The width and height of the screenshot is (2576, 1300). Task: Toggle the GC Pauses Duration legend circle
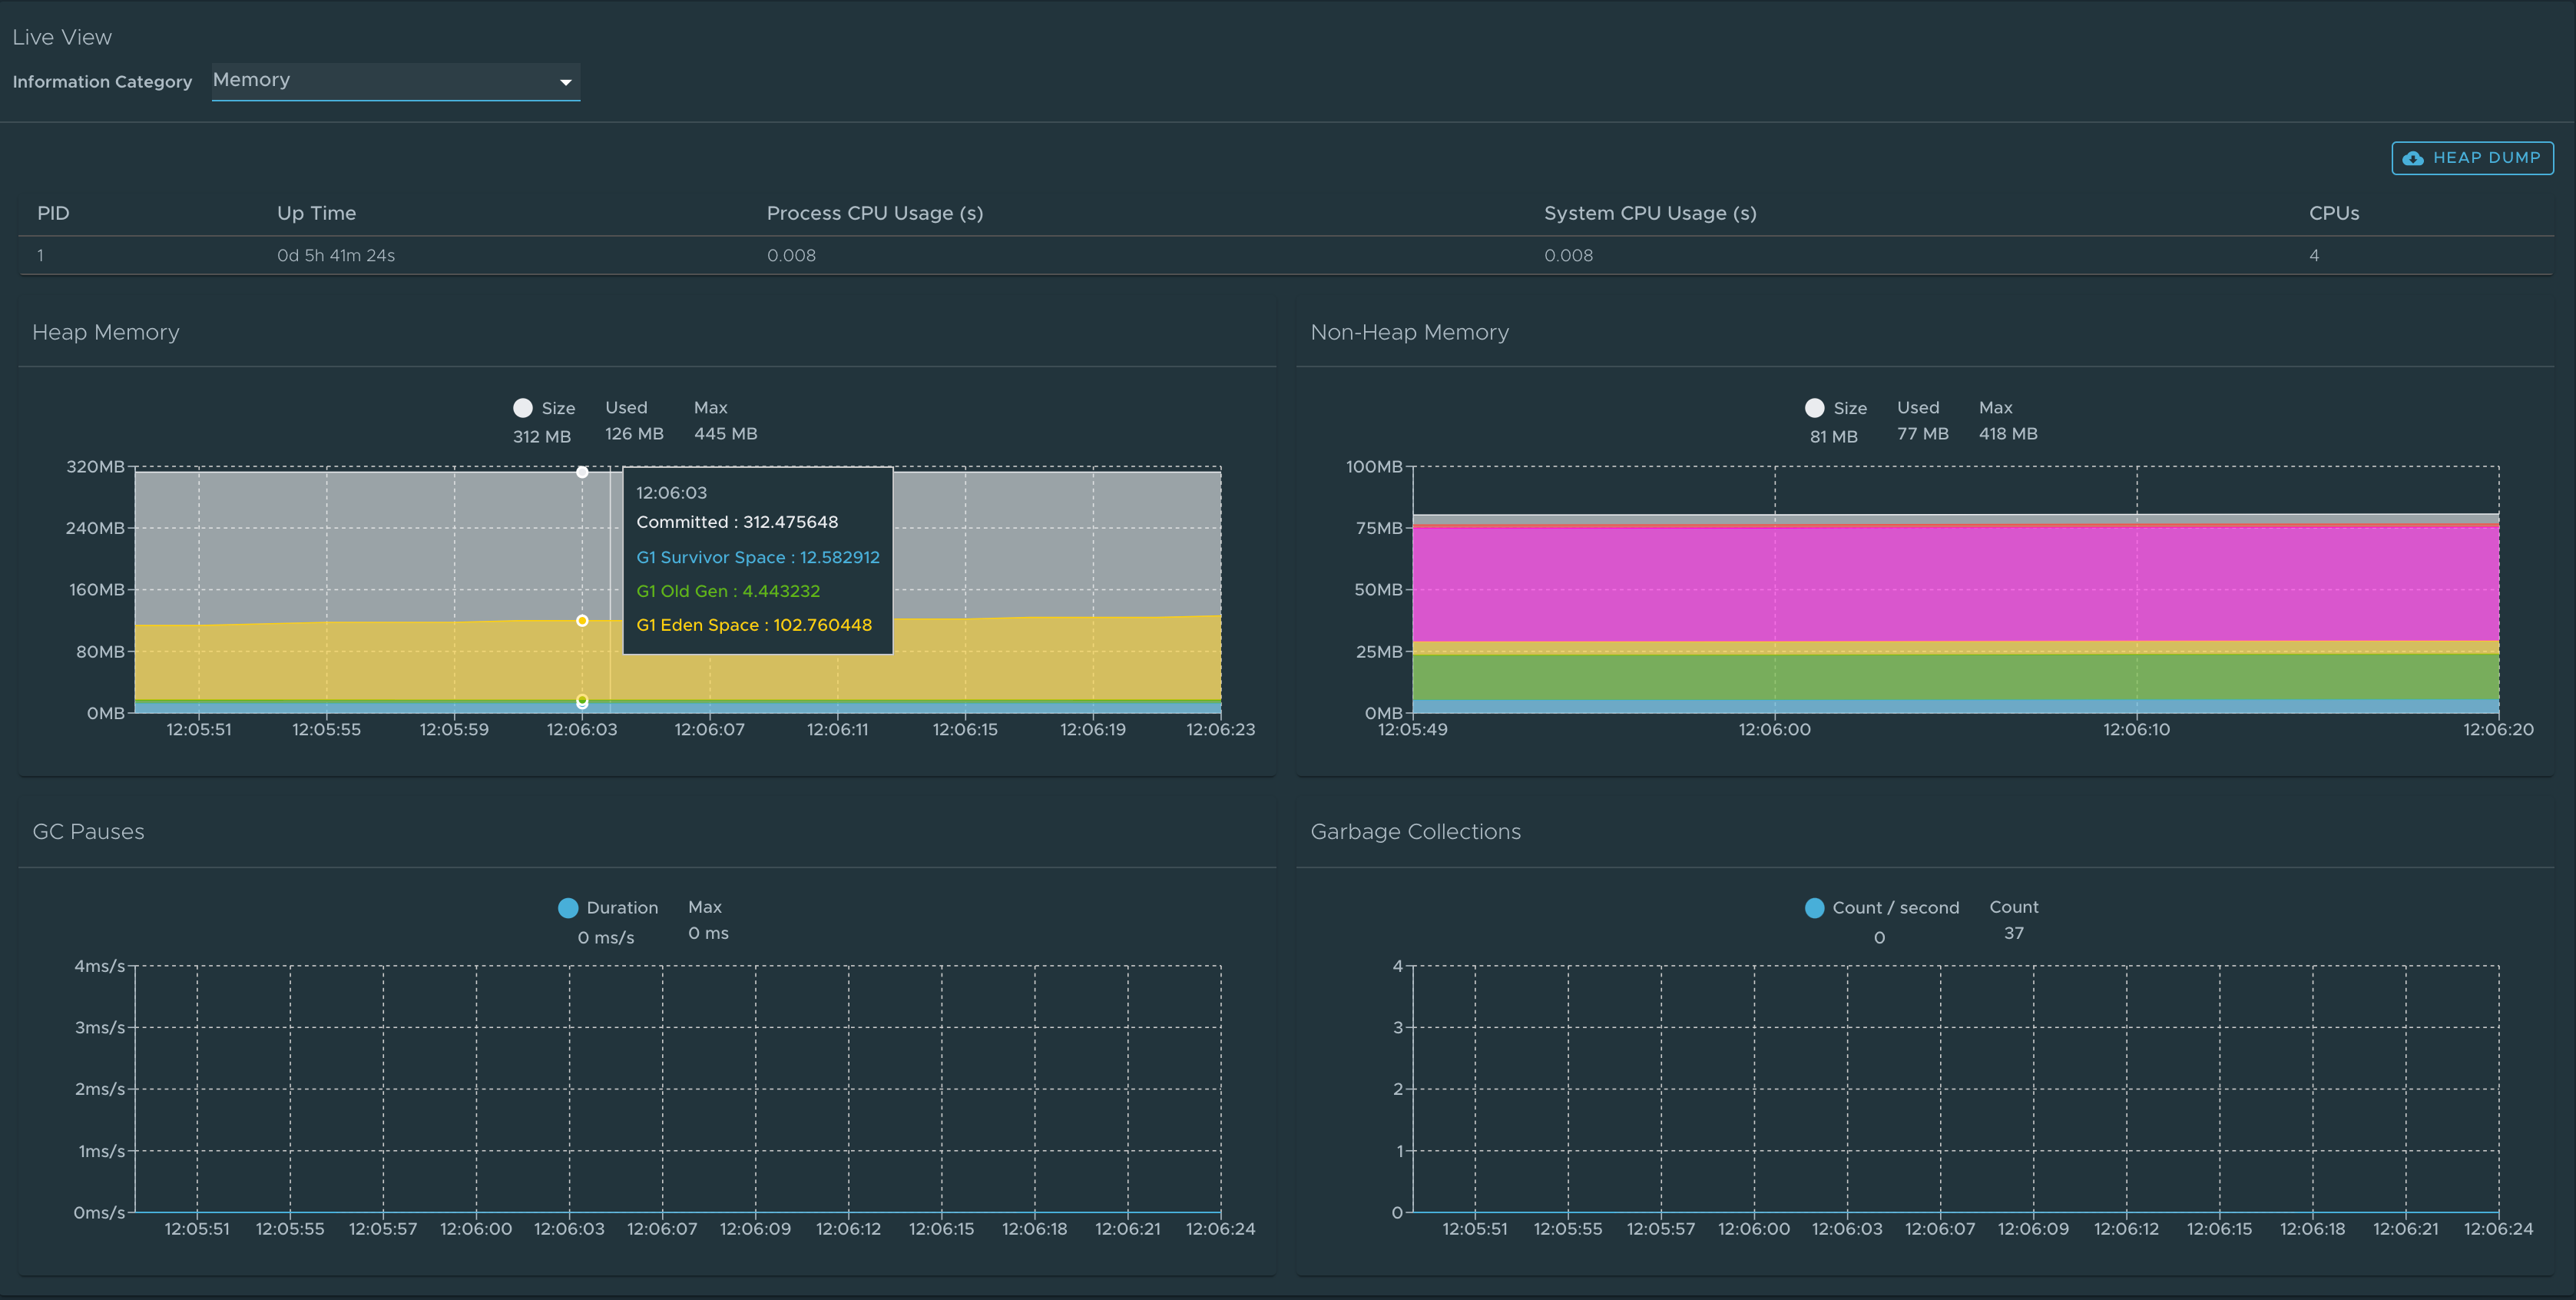tap(568, 907)
